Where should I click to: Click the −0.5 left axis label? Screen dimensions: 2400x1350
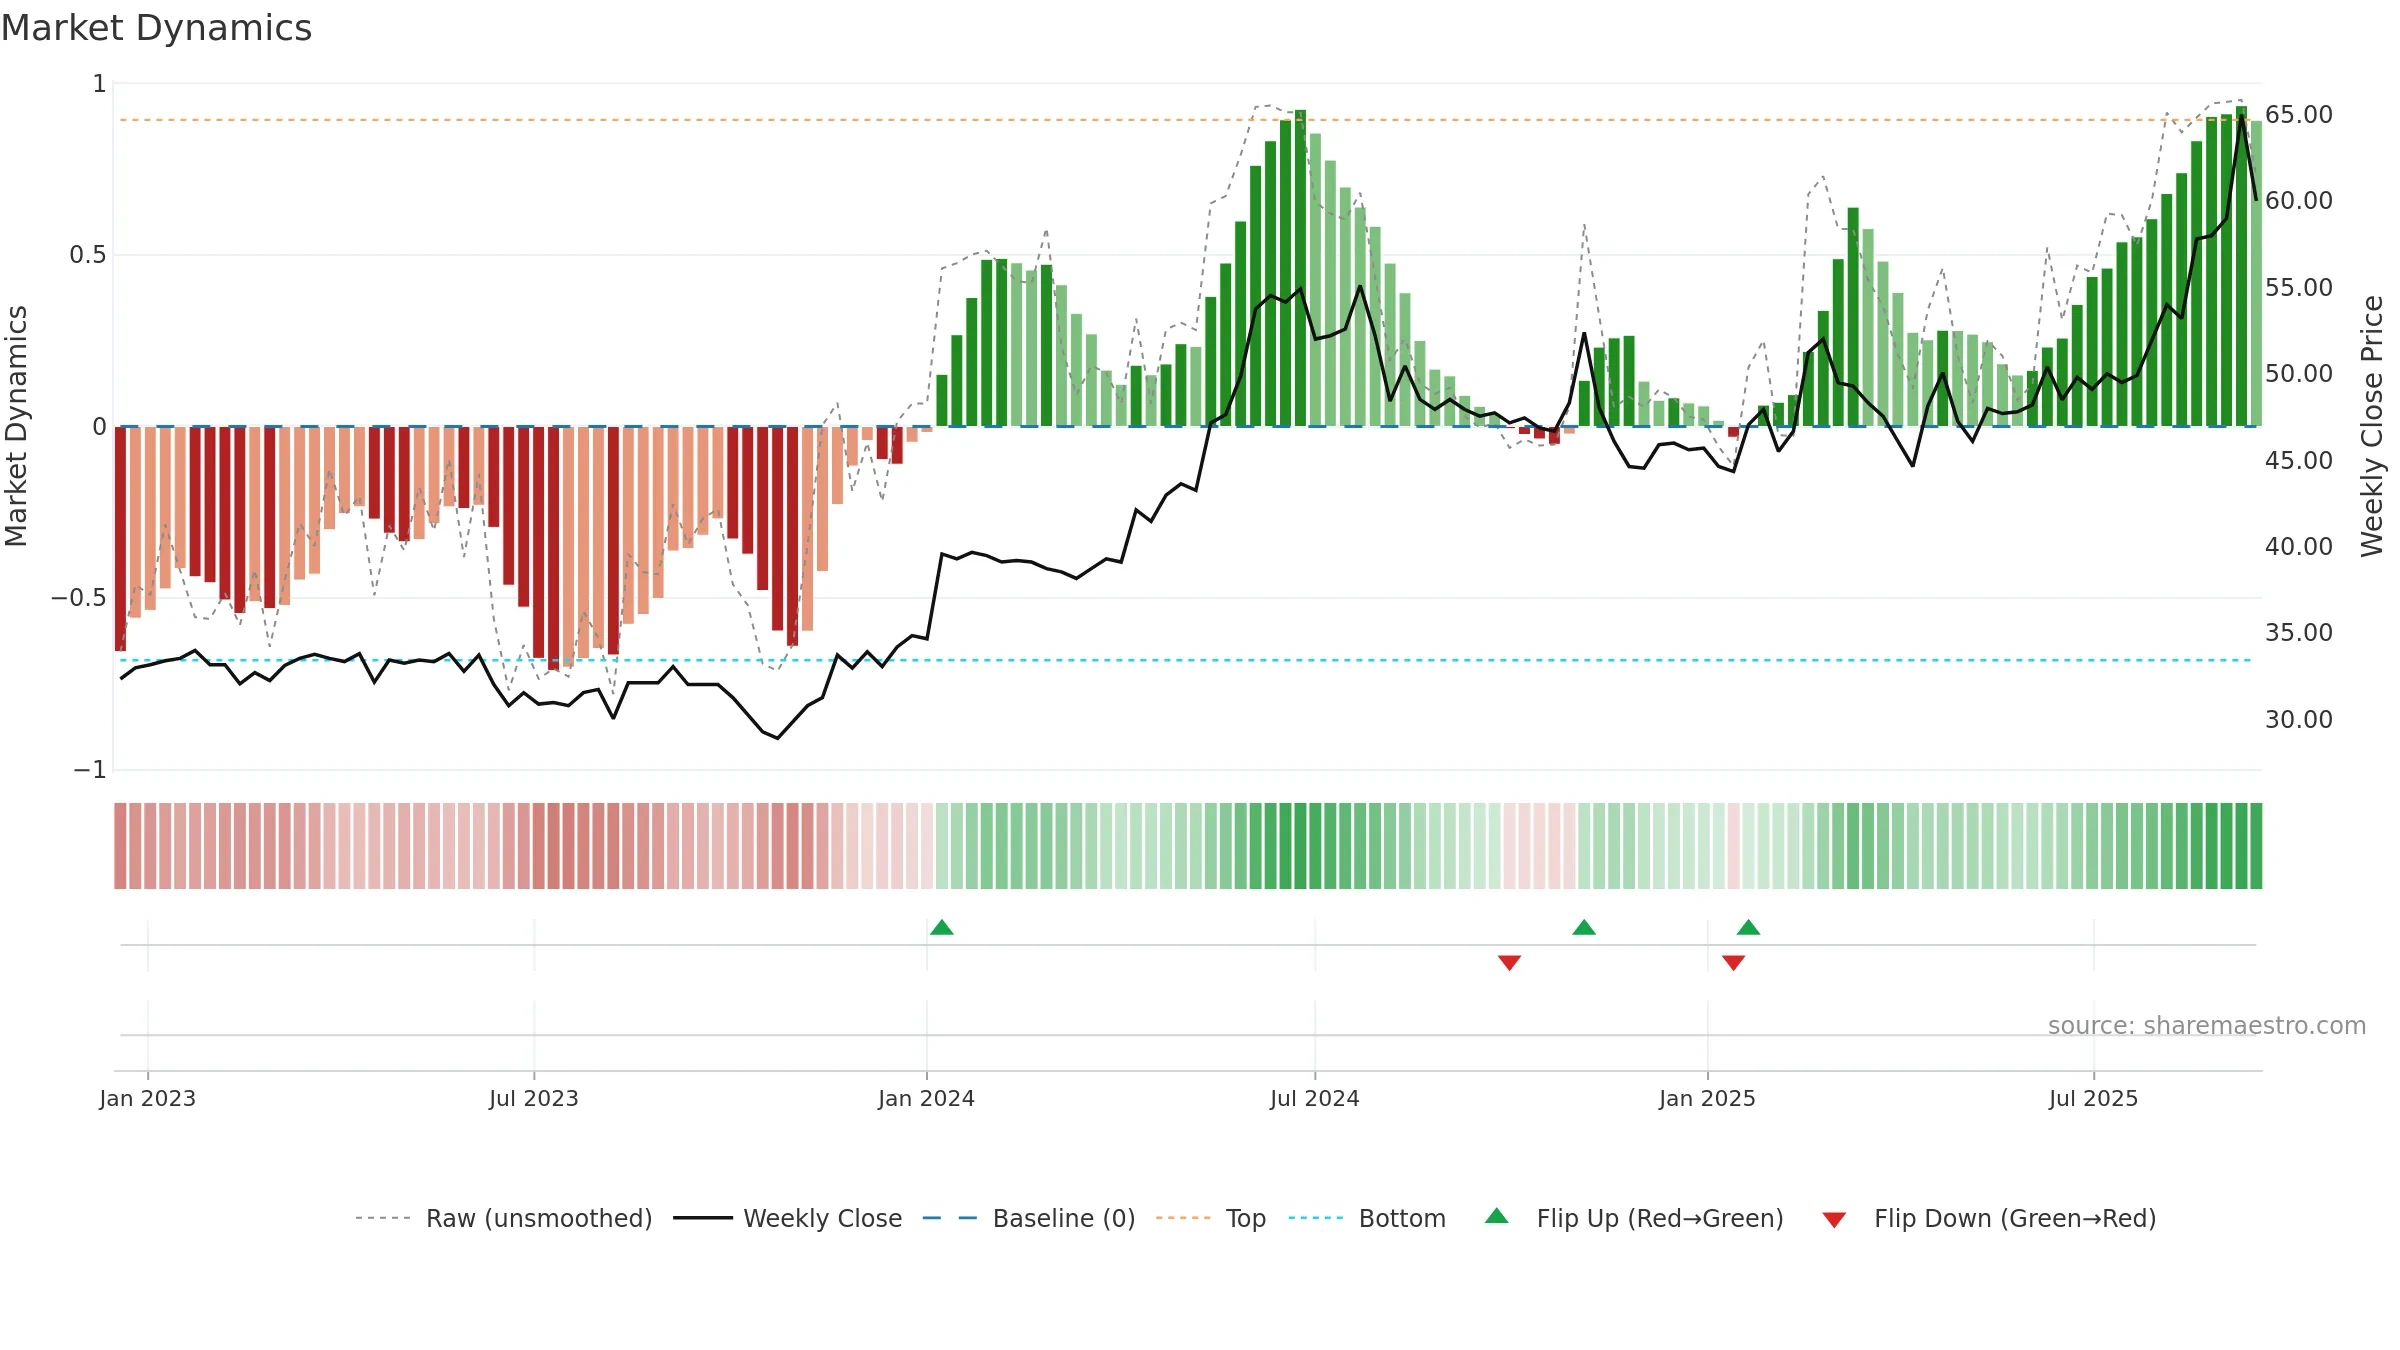pyautogui.click(x=79, y=598)
